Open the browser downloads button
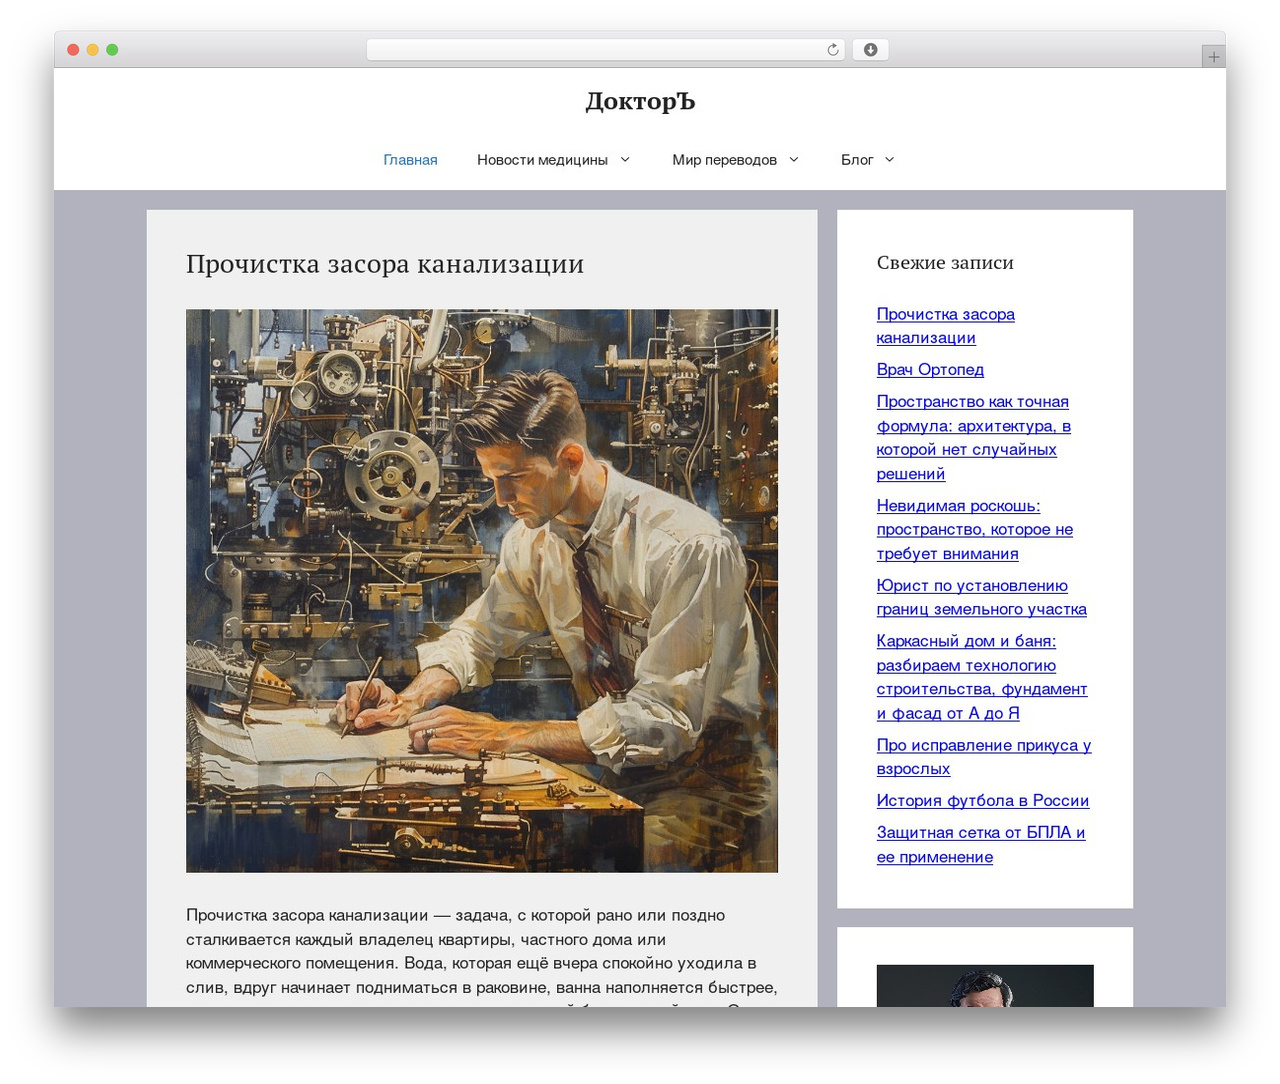Screen dimensions: 1280x1084 870,50
